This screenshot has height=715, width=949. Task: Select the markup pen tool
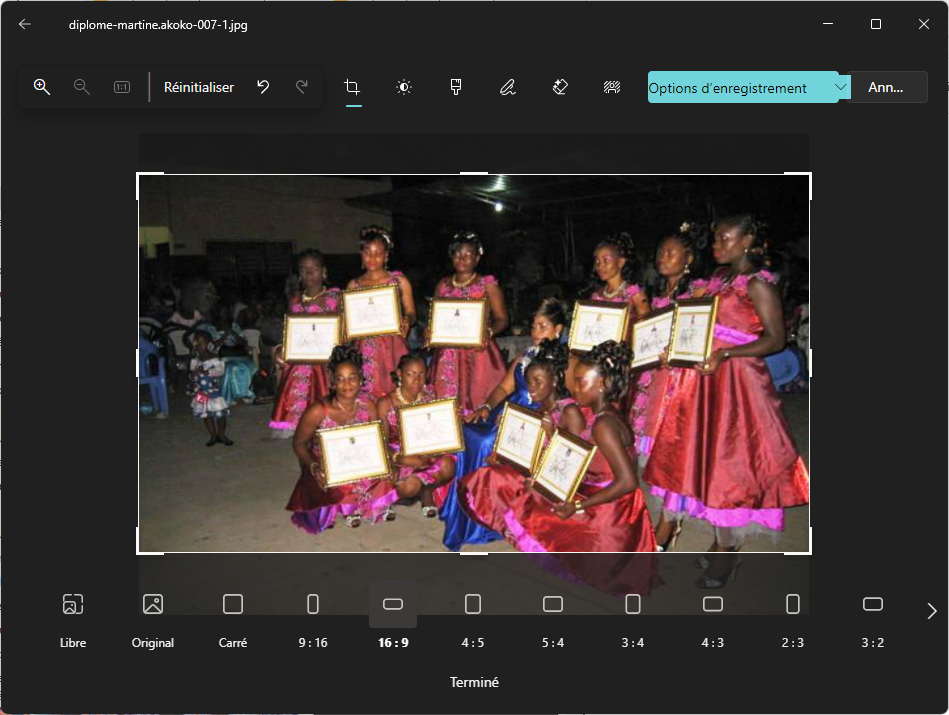pyautogui.click(x=508, y=87)
